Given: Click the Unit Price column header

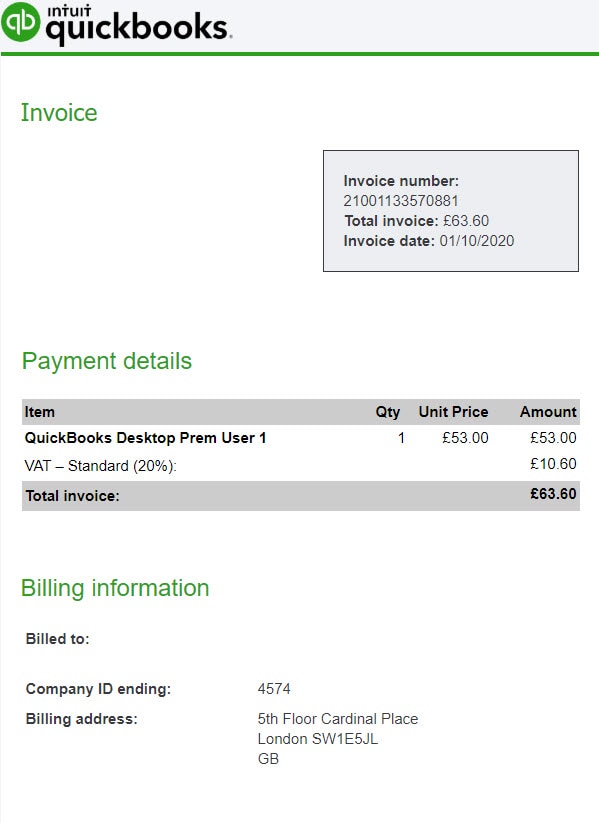Looking at the screenshot, I should (x=453, y=412).
